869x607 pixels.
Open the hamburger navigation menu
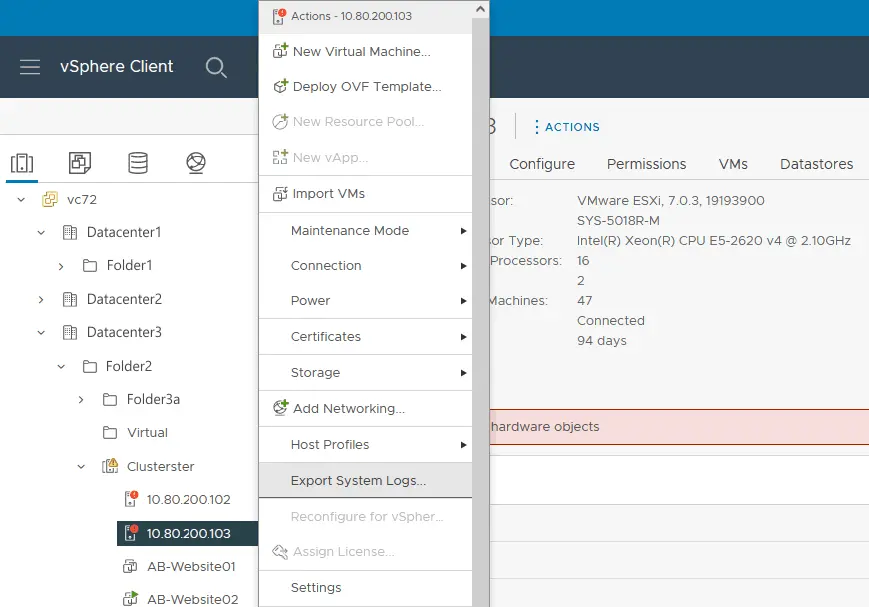(x=30, y=67)
